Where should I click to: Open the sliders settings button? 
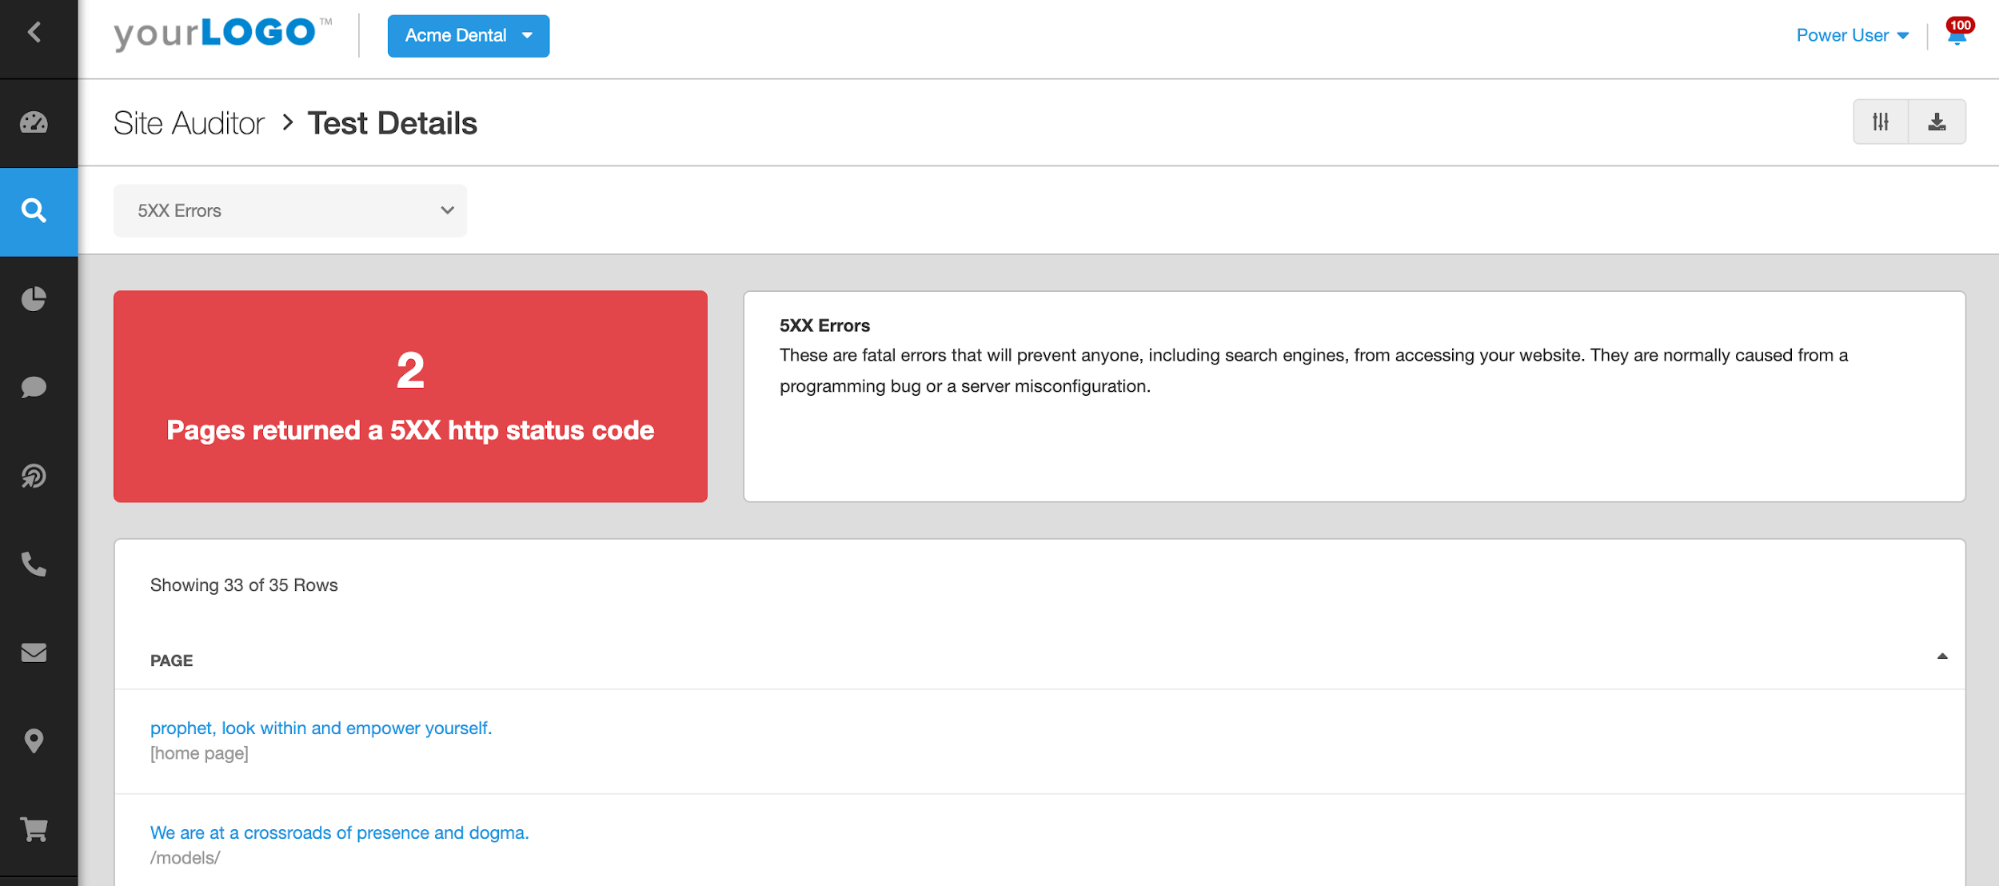(x=1881, y=122)
